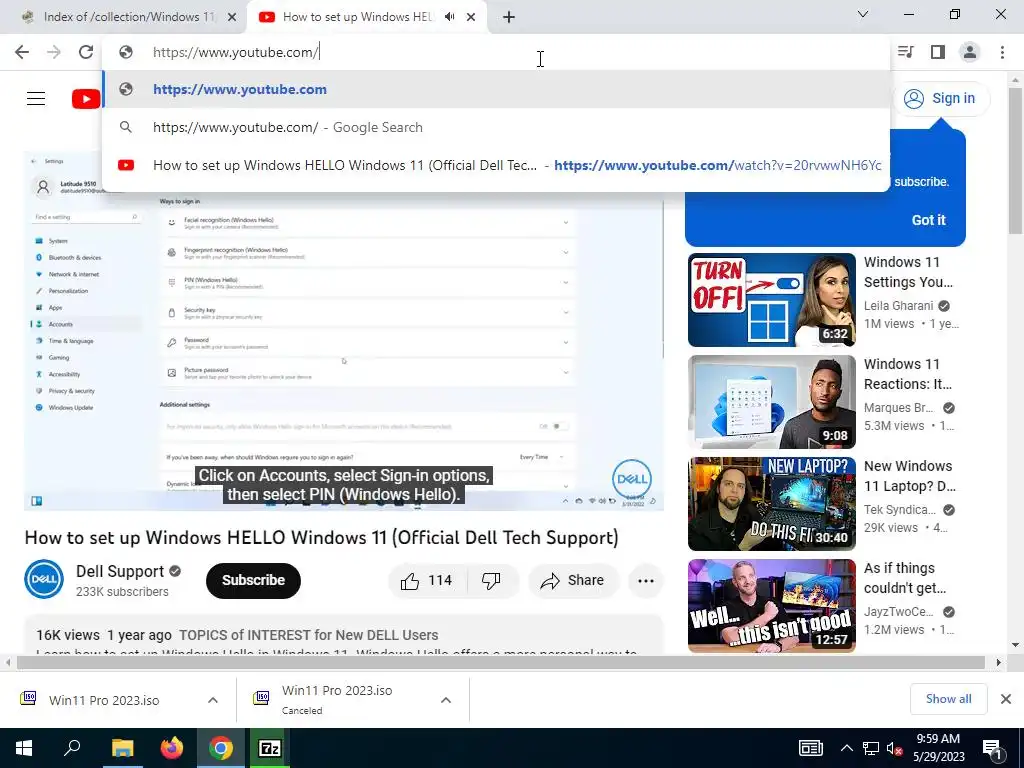This screenshot has width=1024, height=768.
Task: Dislike the video with thumbs down
Action: (491, 581)
